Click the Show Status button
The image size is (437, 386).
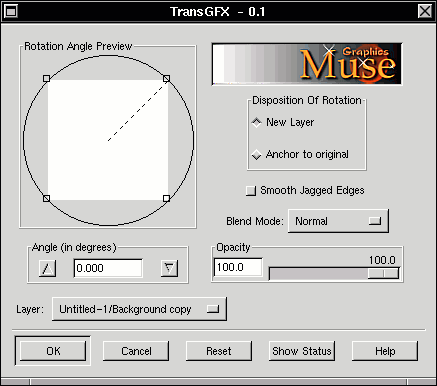(302, 351)
